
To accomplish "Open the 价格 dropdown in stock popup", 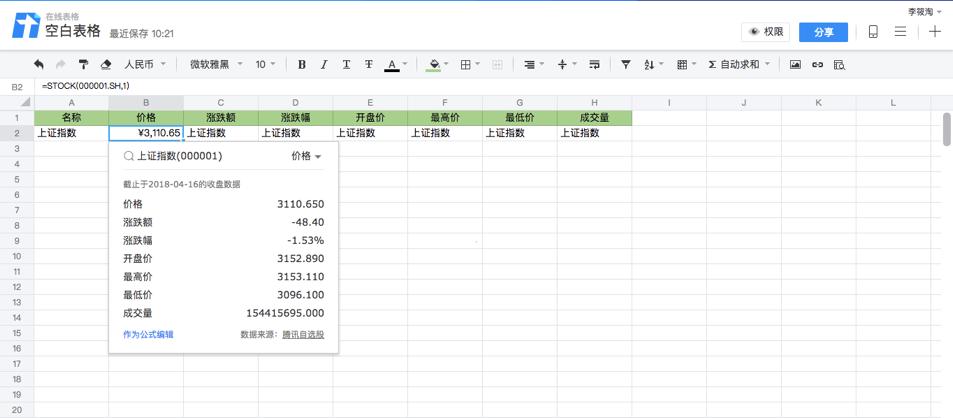I will click(x=306, y=156).
